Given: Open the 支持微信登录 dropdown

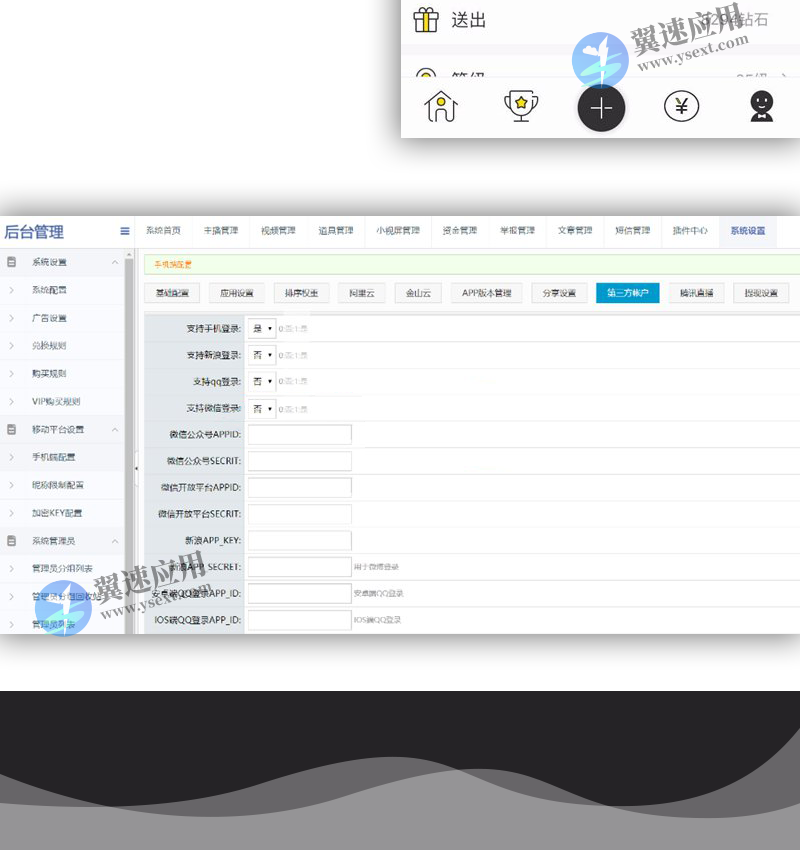Looking at the screenshot, I should tap(262, 409).
